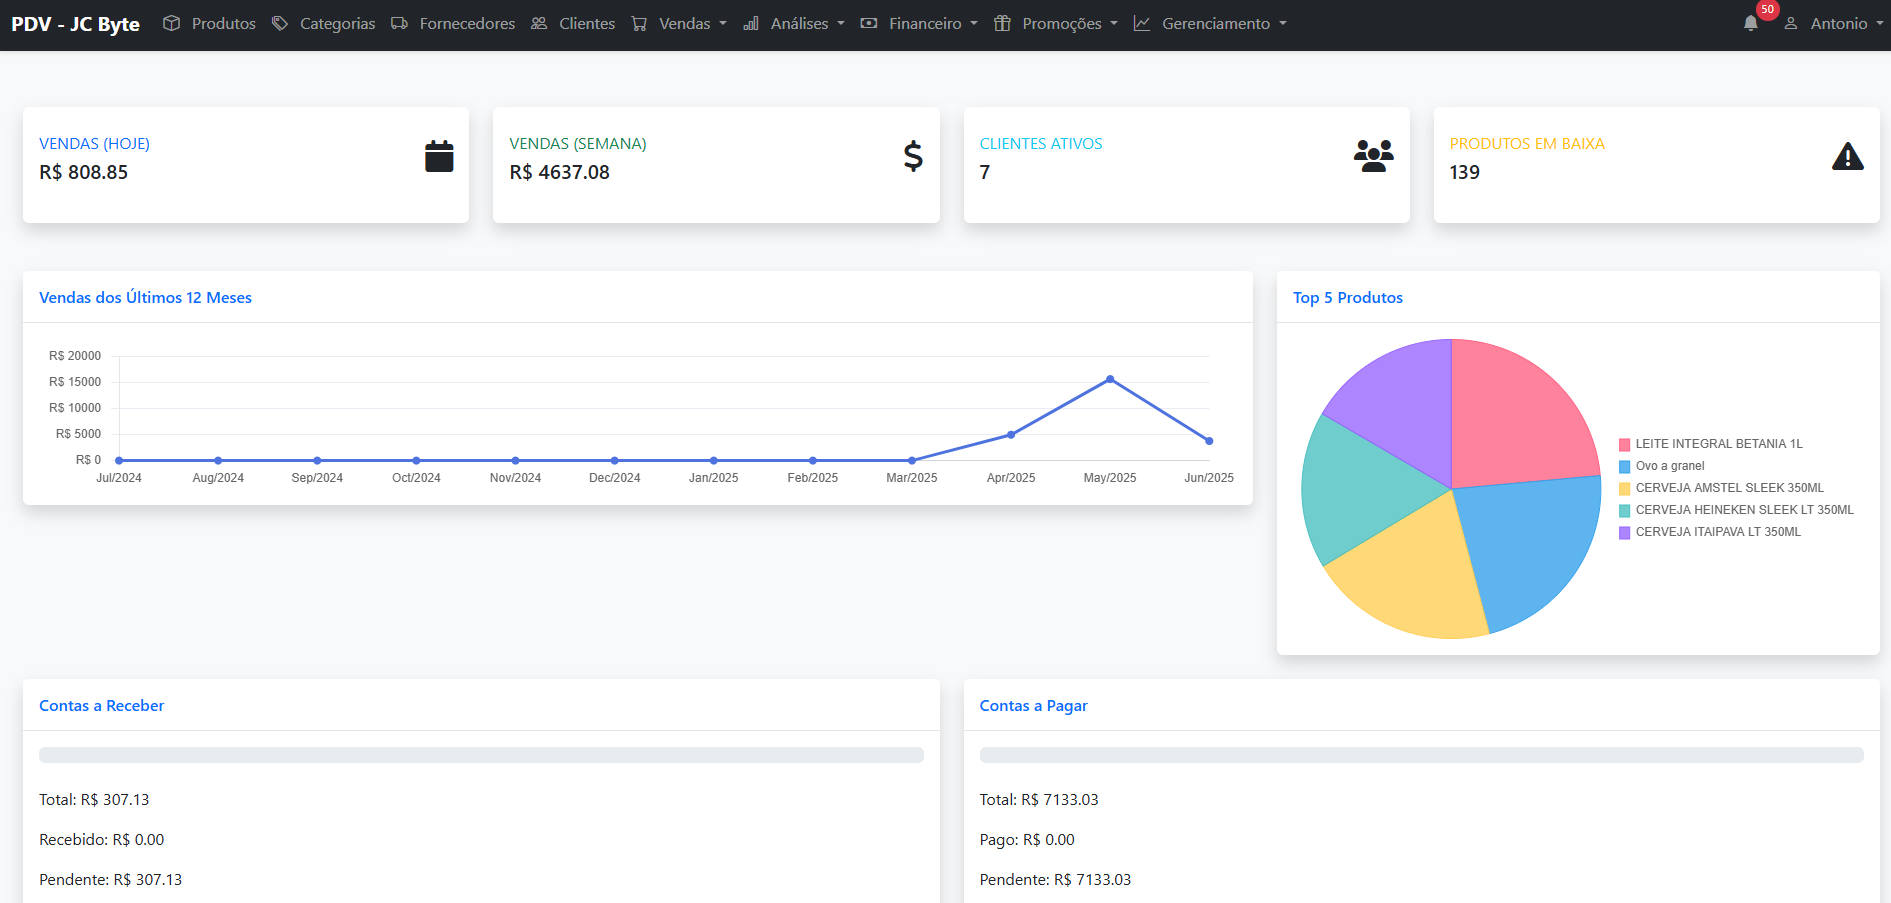Screen dimensions: 1891x903
Task: Go to the Clientes page
Action: pyautogui.click(x=574, y=23)
